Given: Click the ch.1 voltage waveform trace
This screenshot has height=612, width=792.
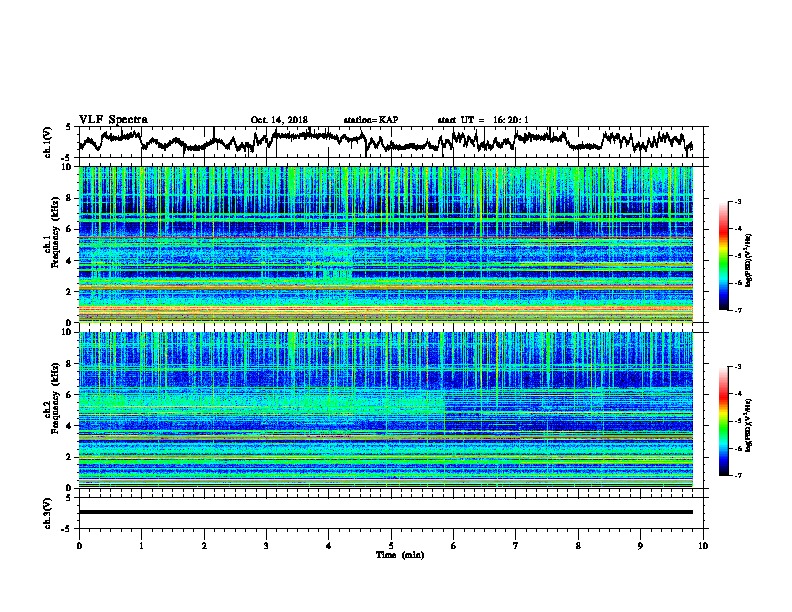Looking at the screenshot, I should pos(385,141).
